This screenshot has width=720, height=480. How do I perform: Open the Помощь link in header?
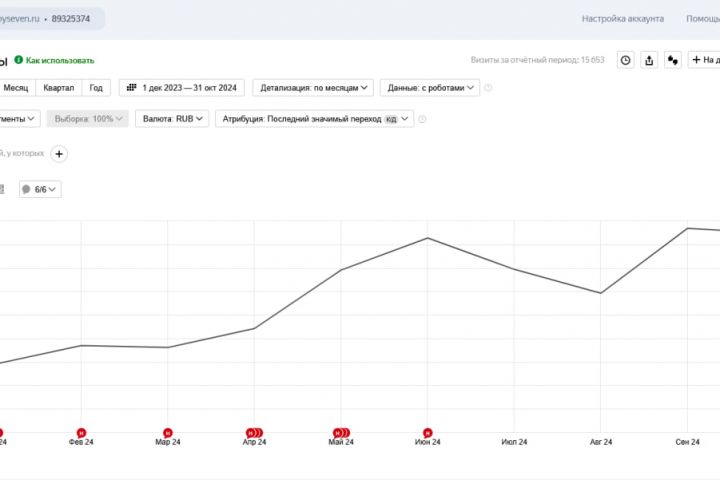pos(703,19)
